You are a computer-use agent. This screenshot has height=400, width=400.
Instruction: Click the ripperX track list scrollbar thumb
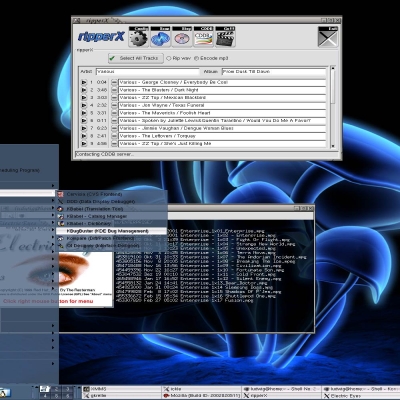click(x=332, y=87)
